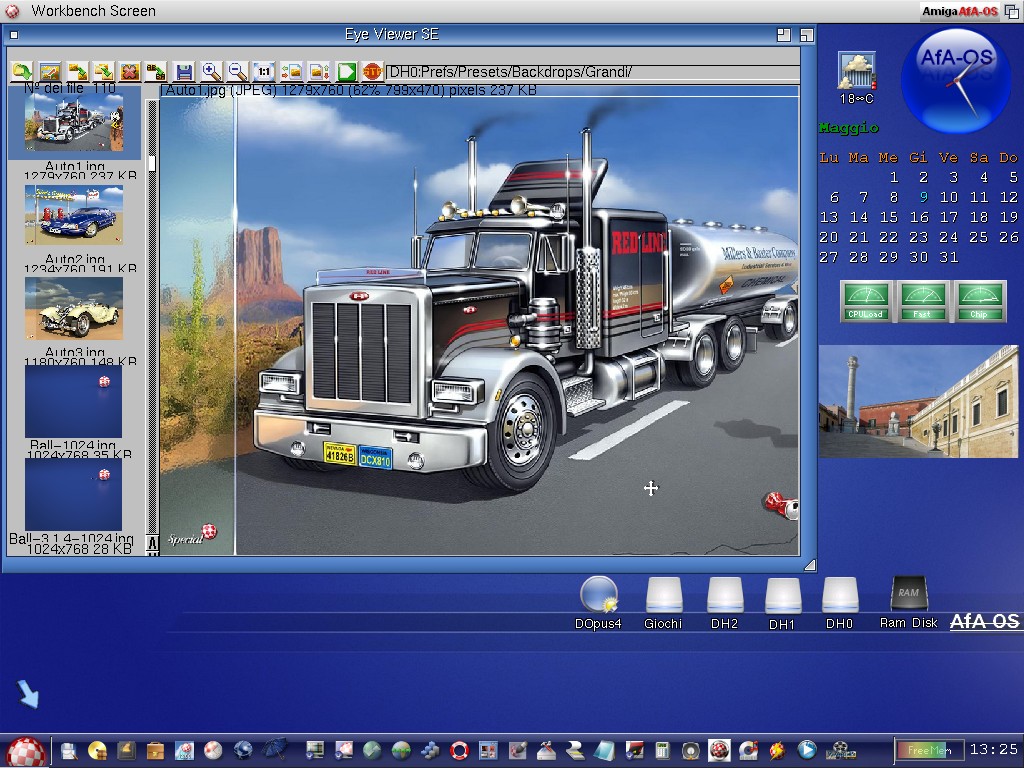Select the Ball-1024.jpg thumbnail
1024x768 pixels.
(x=74, y=402)
